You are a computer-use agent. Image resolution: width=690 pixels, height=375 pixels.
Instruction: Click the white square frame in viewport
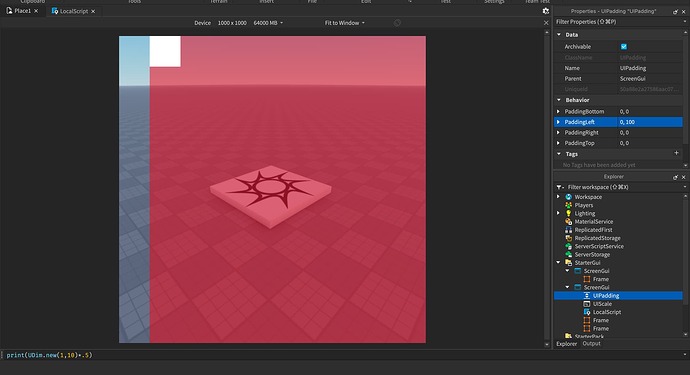pos(165,51)
